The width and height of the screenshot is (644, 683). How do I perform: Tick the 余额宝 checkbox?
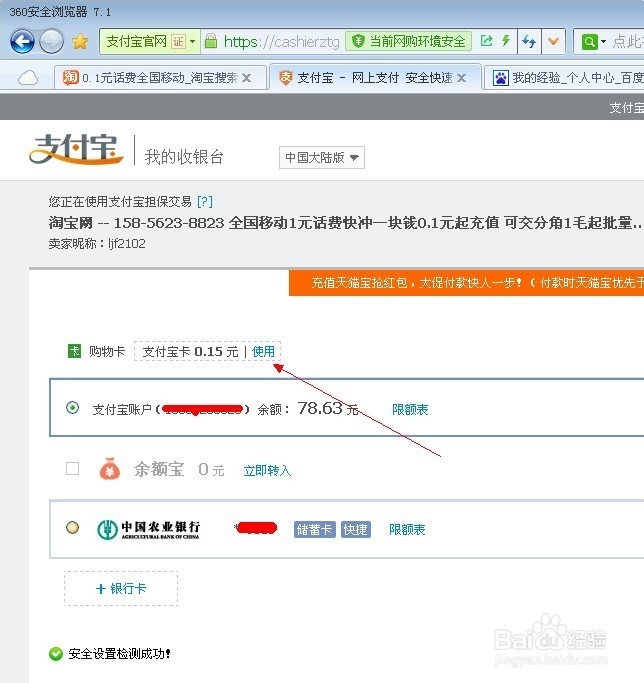tap(72, 469)
